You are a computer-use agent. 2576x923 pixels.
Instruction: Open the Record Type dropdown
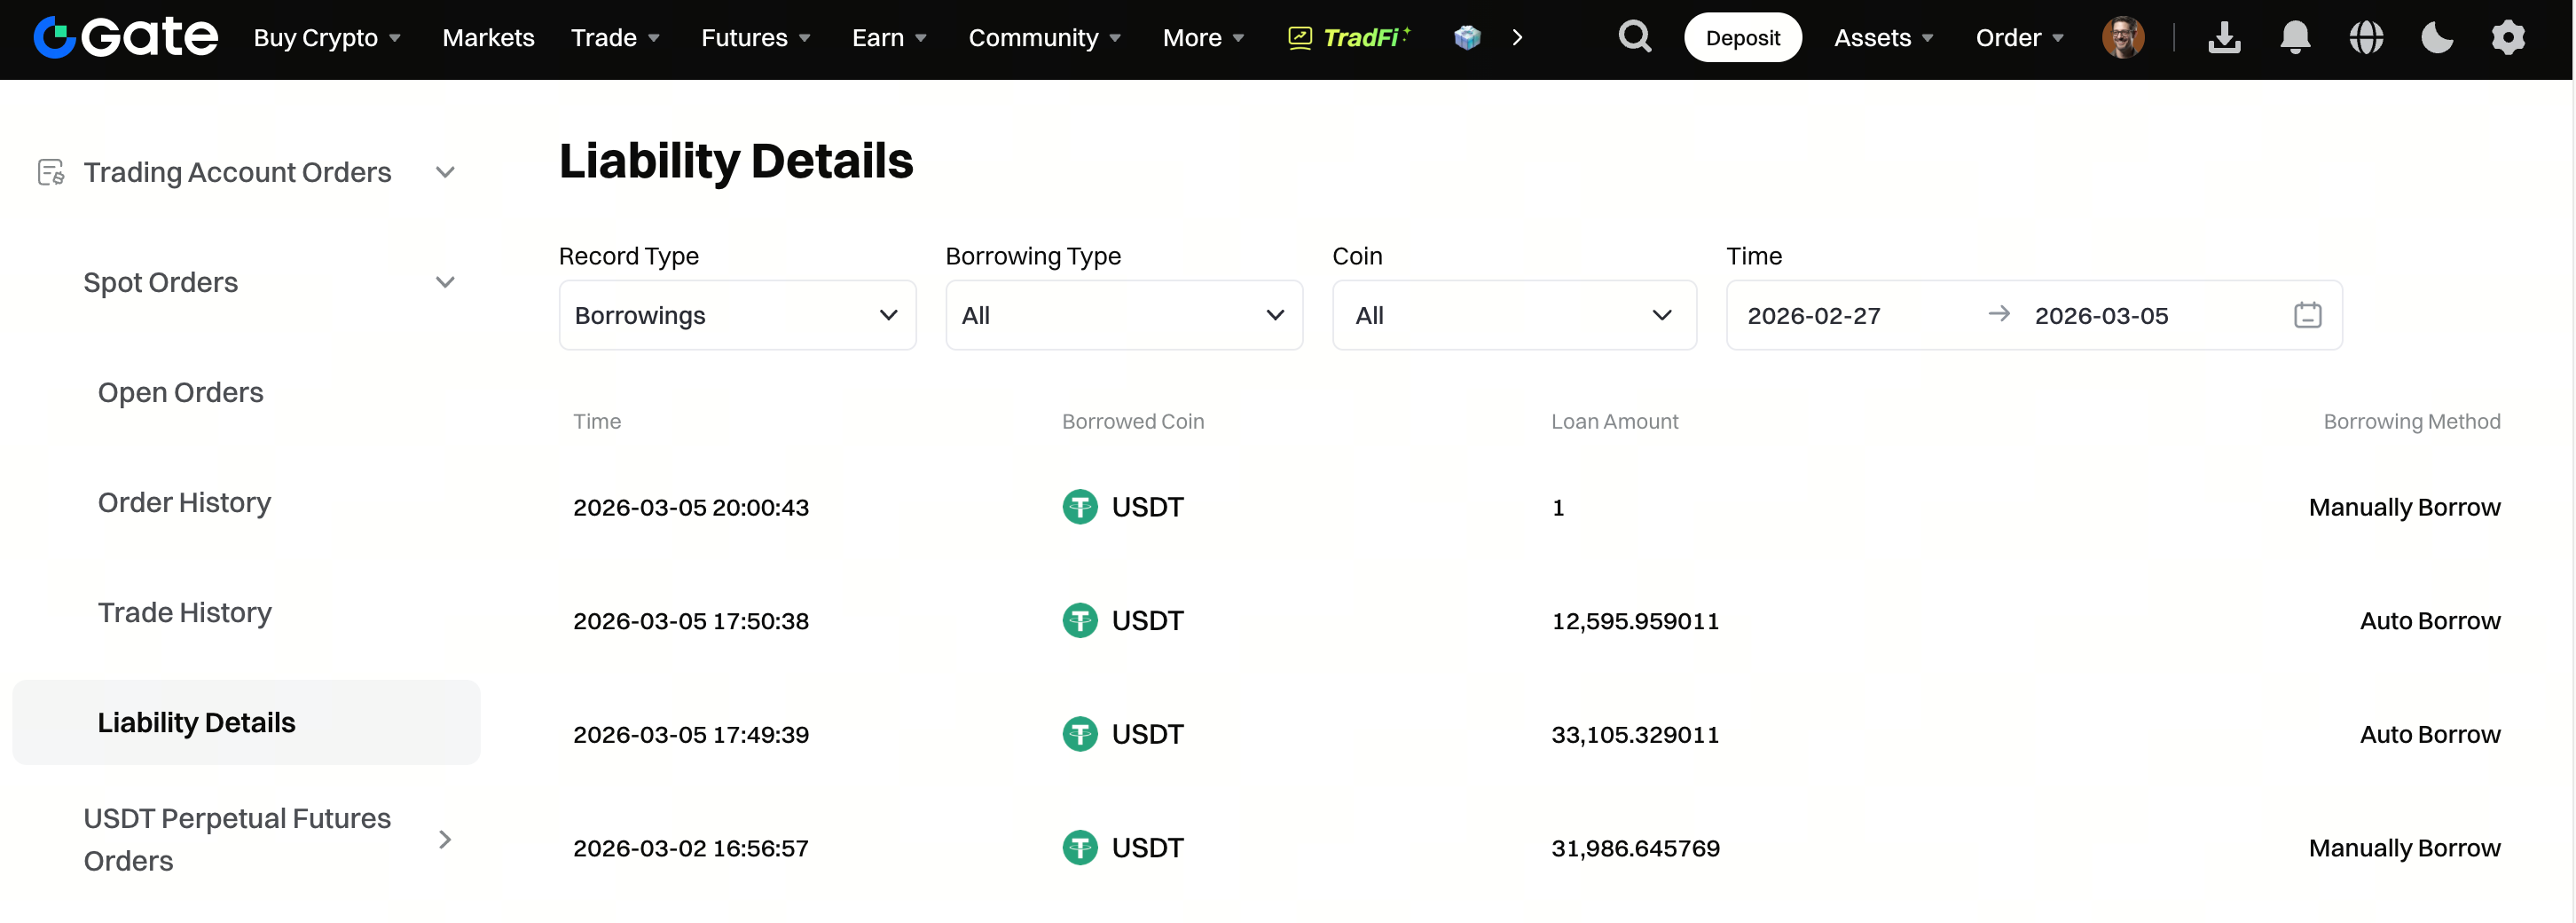point(737,315)
